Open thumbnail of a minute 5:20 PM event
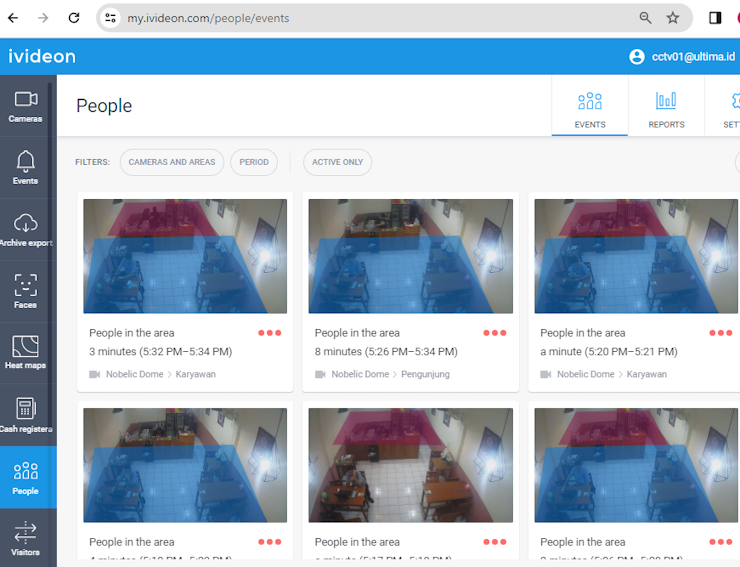The image size is (740, 567). pyautogui.click(x=636, y=256)
